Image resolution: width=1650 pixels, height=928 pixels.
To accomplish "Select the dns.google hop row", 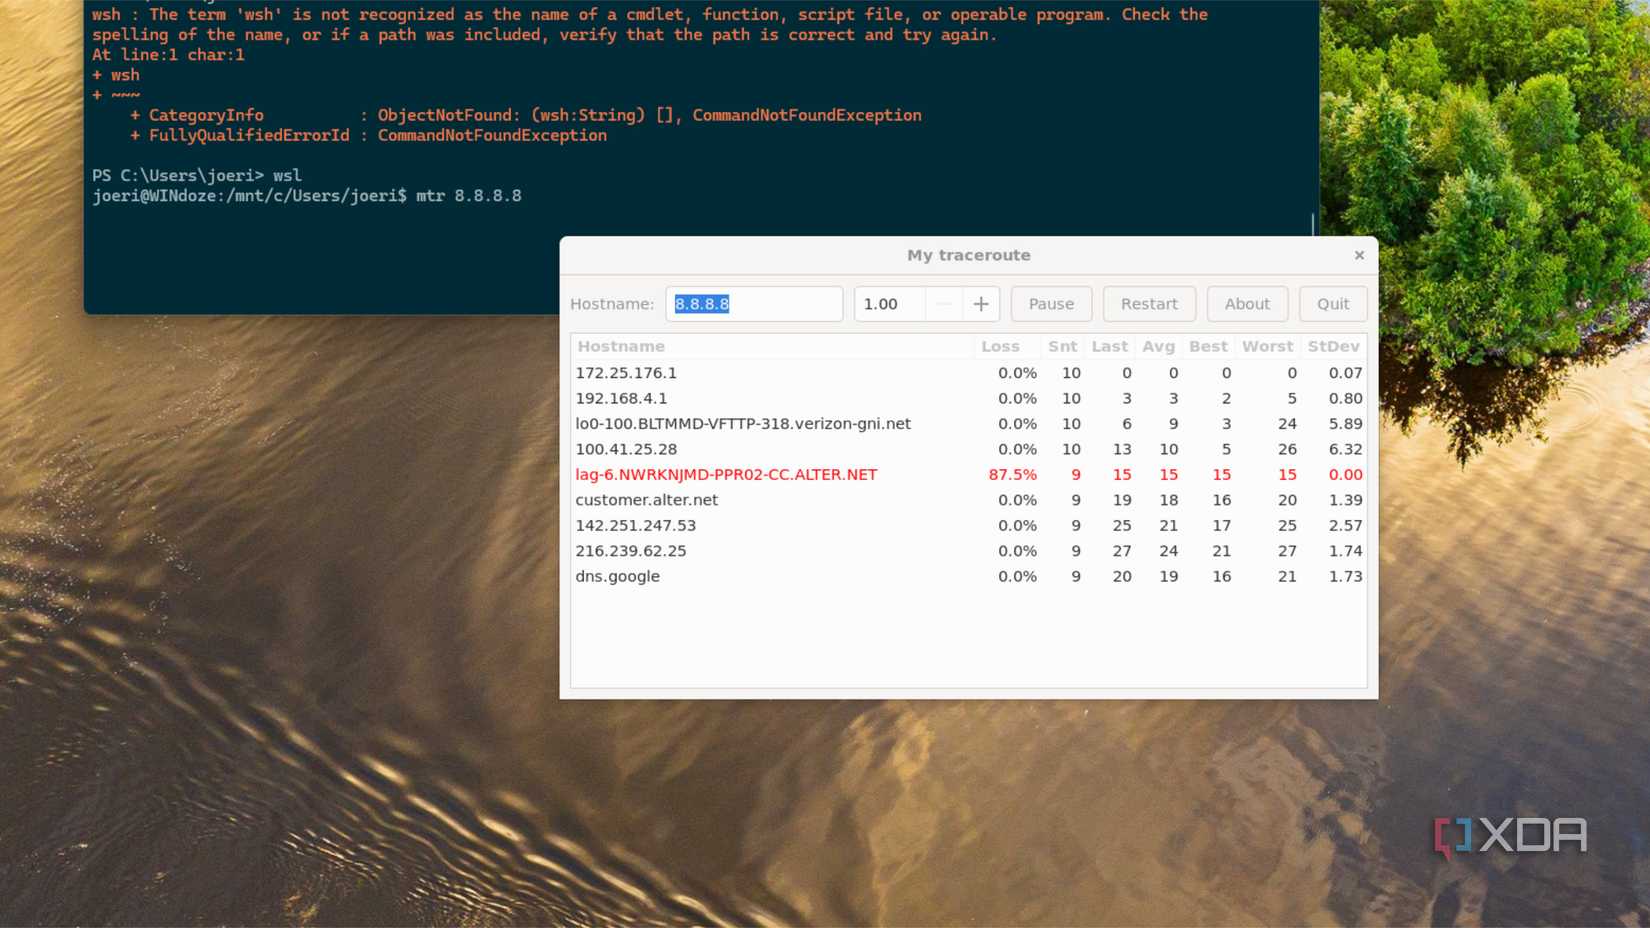I will coord(968,577).
